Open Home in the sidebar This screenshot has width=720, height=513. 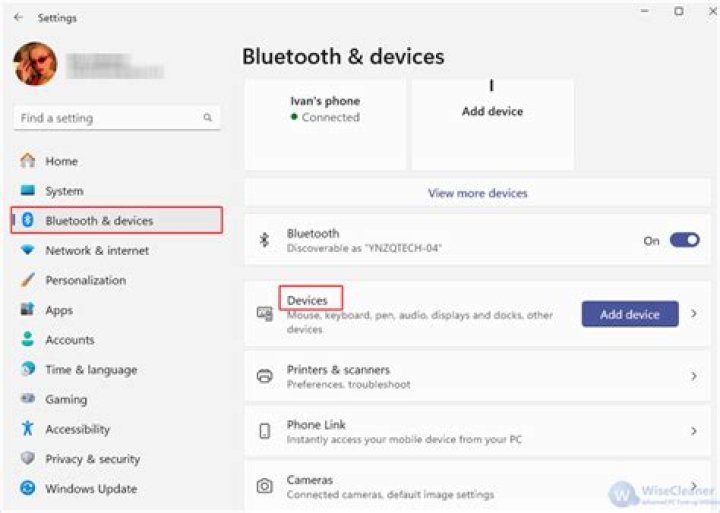pyautogui.click(x=117, y=161)
